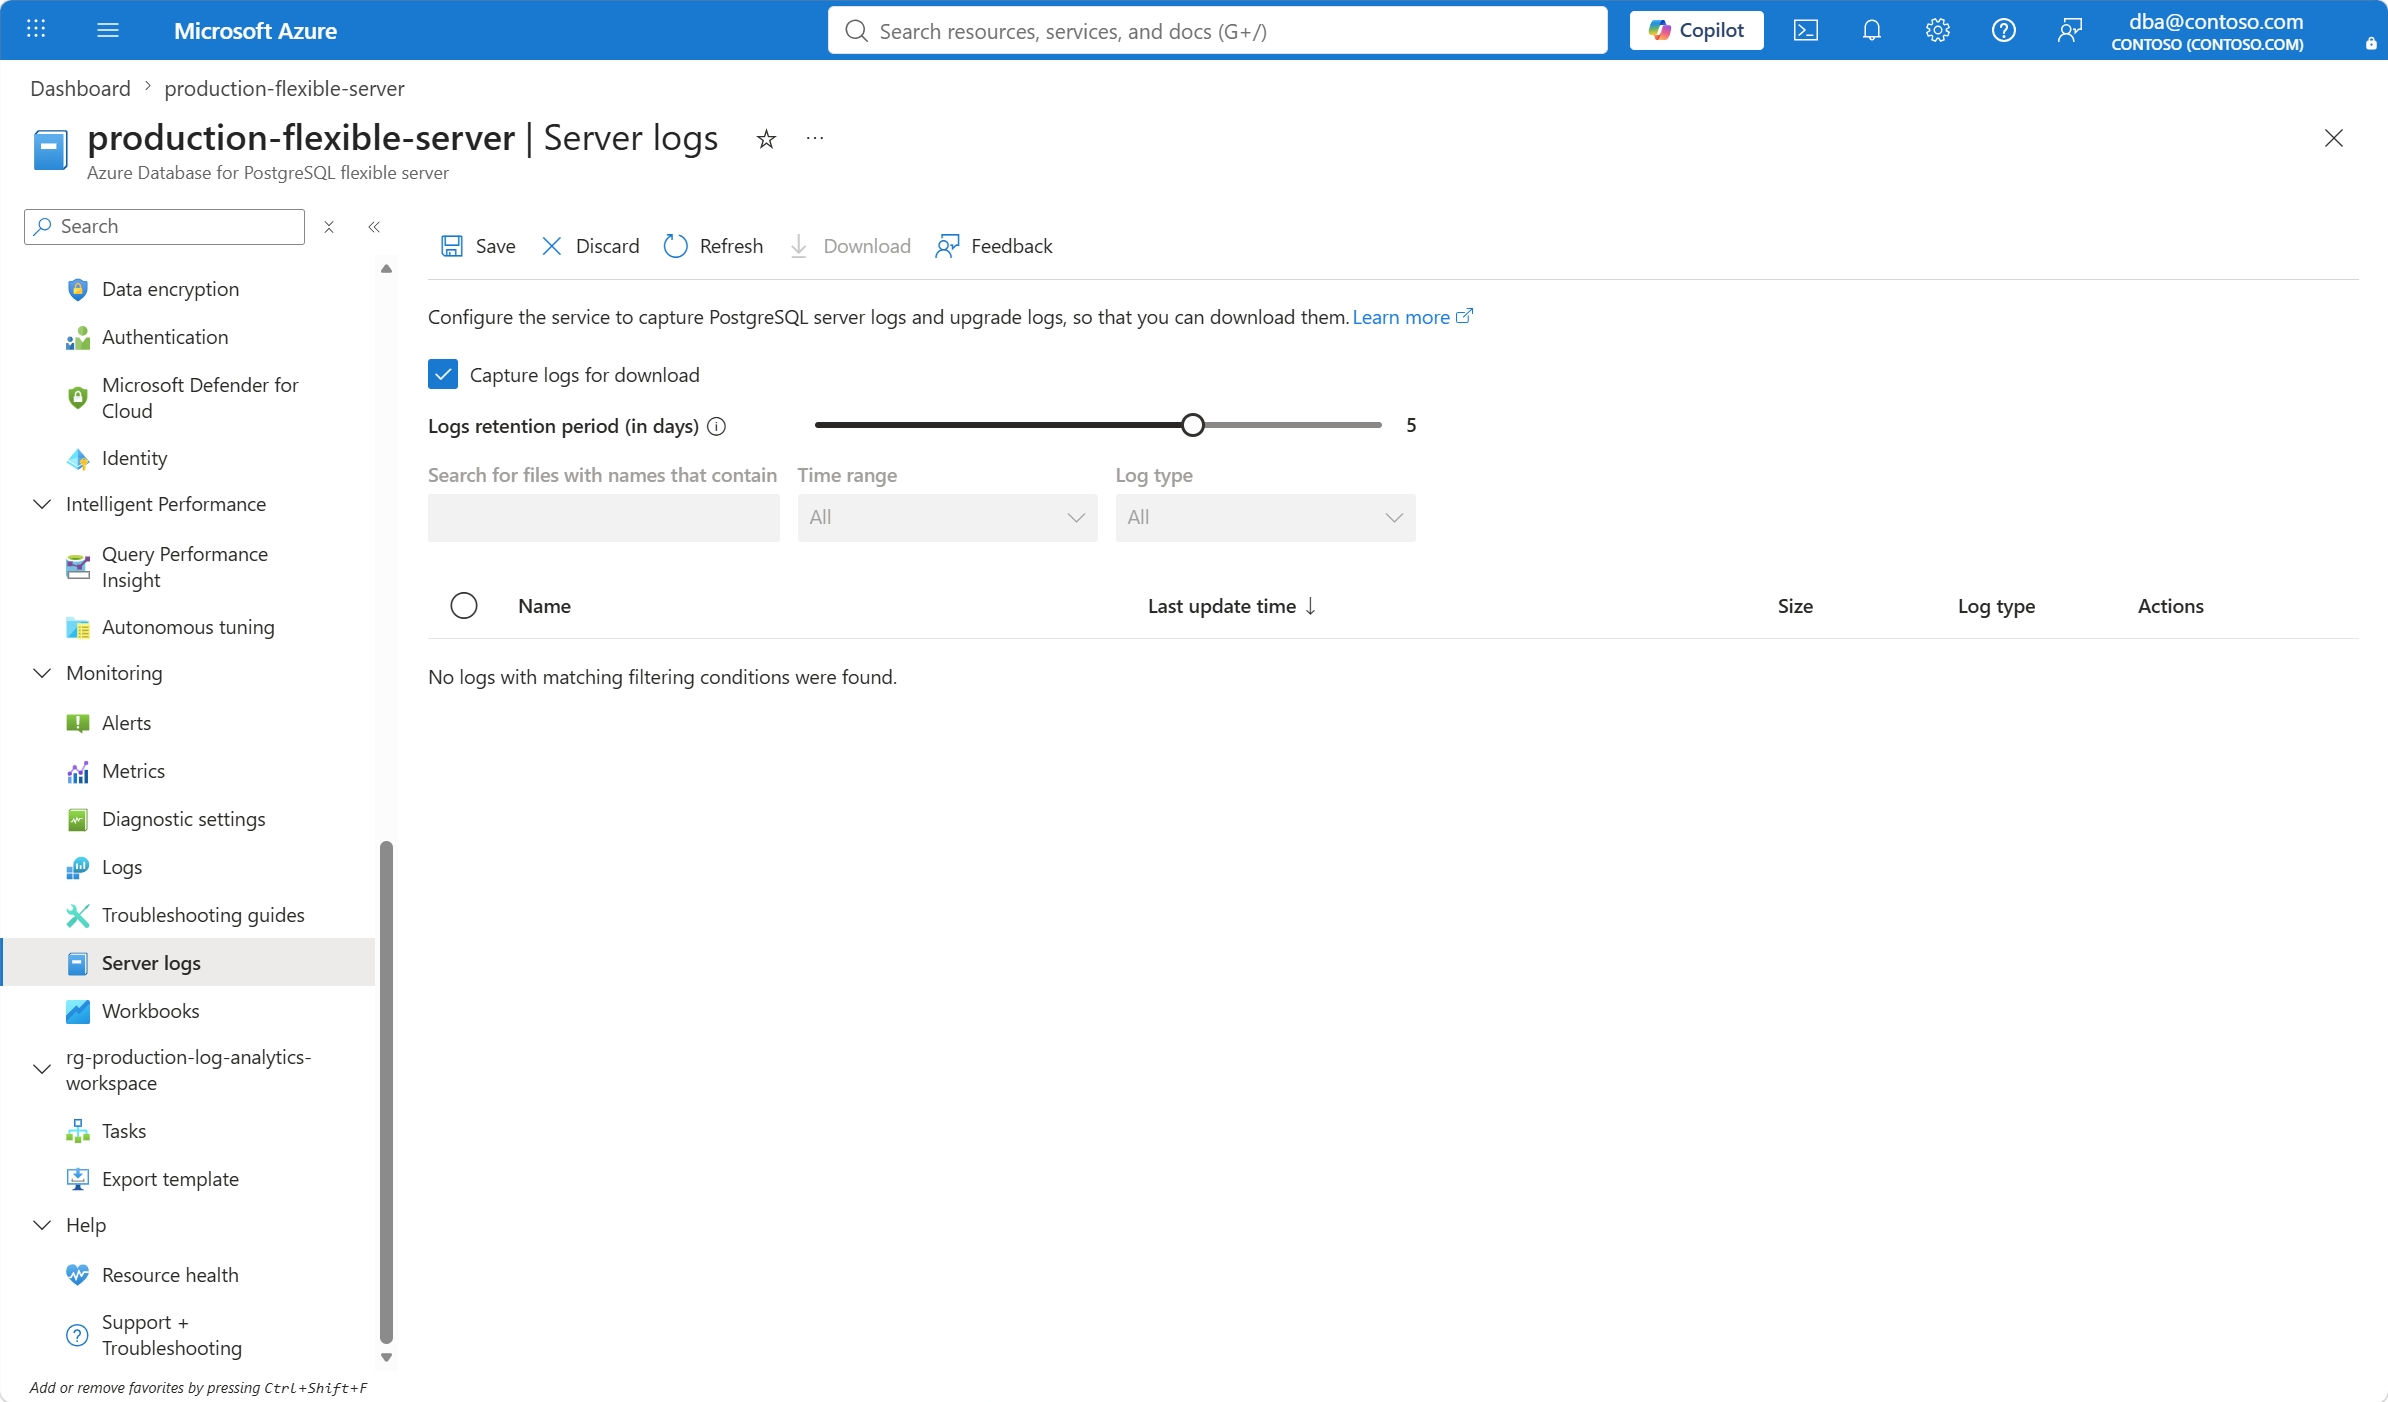Click the Alerts icon in sidebar
This screenshot has height=1402, width=2388.
click(x=78, y=723)
